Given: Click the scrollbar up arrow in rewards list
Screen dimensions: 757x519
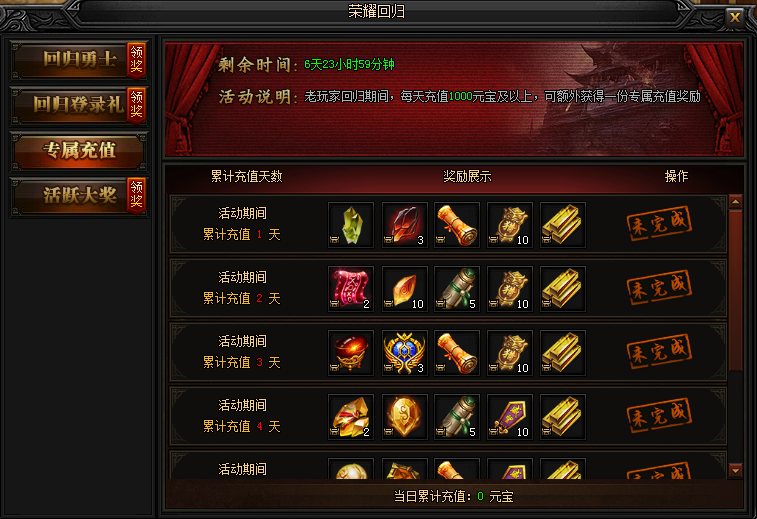Looking at the screenshot, I should (735, 201).
